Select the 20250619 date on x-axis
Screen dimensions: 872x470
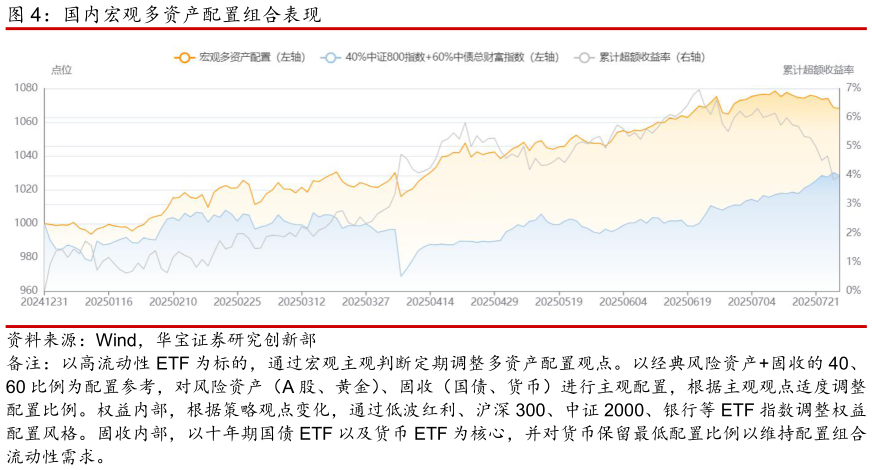point(686,301)
